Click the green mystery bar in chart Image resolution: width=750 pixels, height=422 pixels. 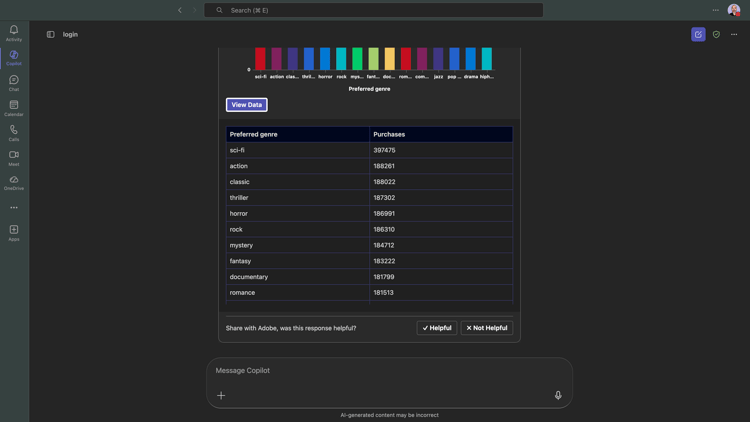357,59
